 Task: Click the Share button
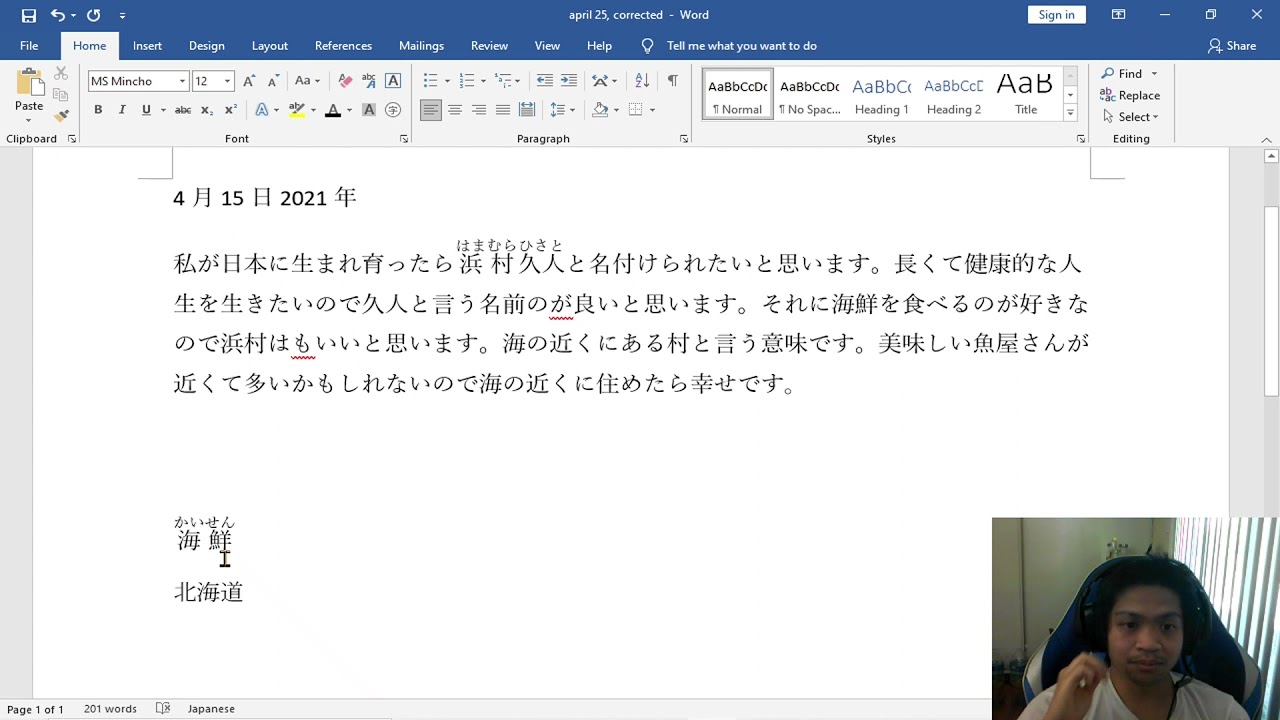coord(1232,46)
